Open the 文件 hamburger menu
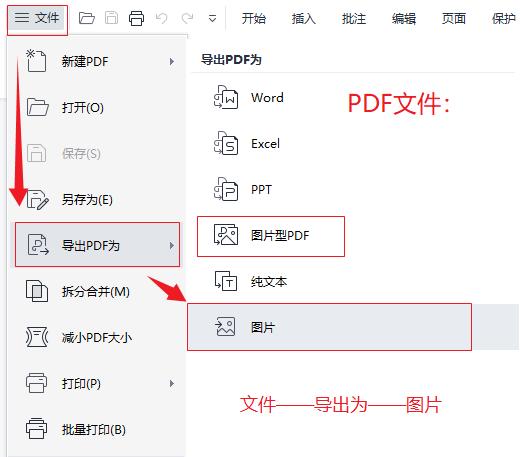The height and width of the screenshot is (457, 520). point(37,18)
